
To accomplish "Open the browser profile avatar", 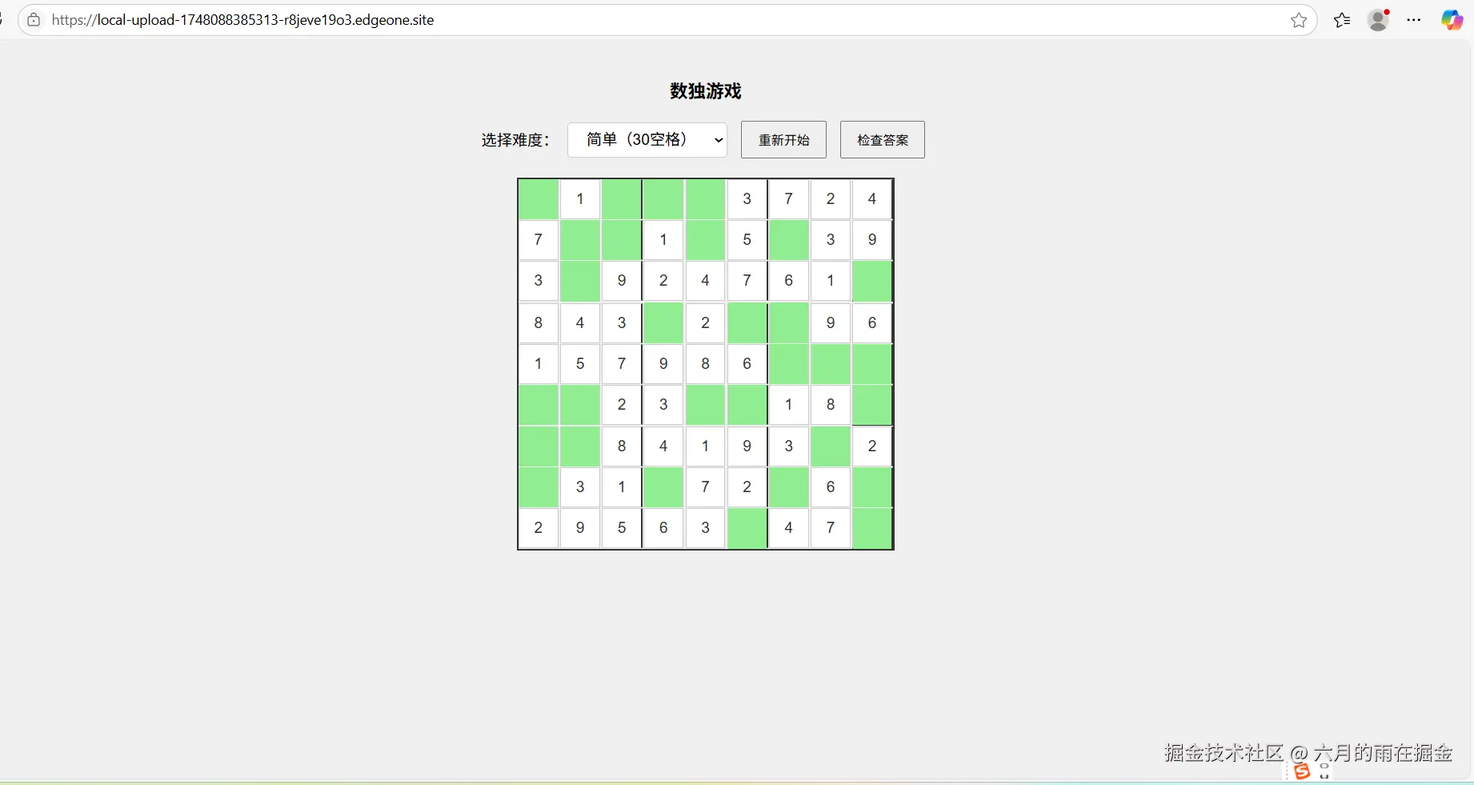I will coord(1378,20).
